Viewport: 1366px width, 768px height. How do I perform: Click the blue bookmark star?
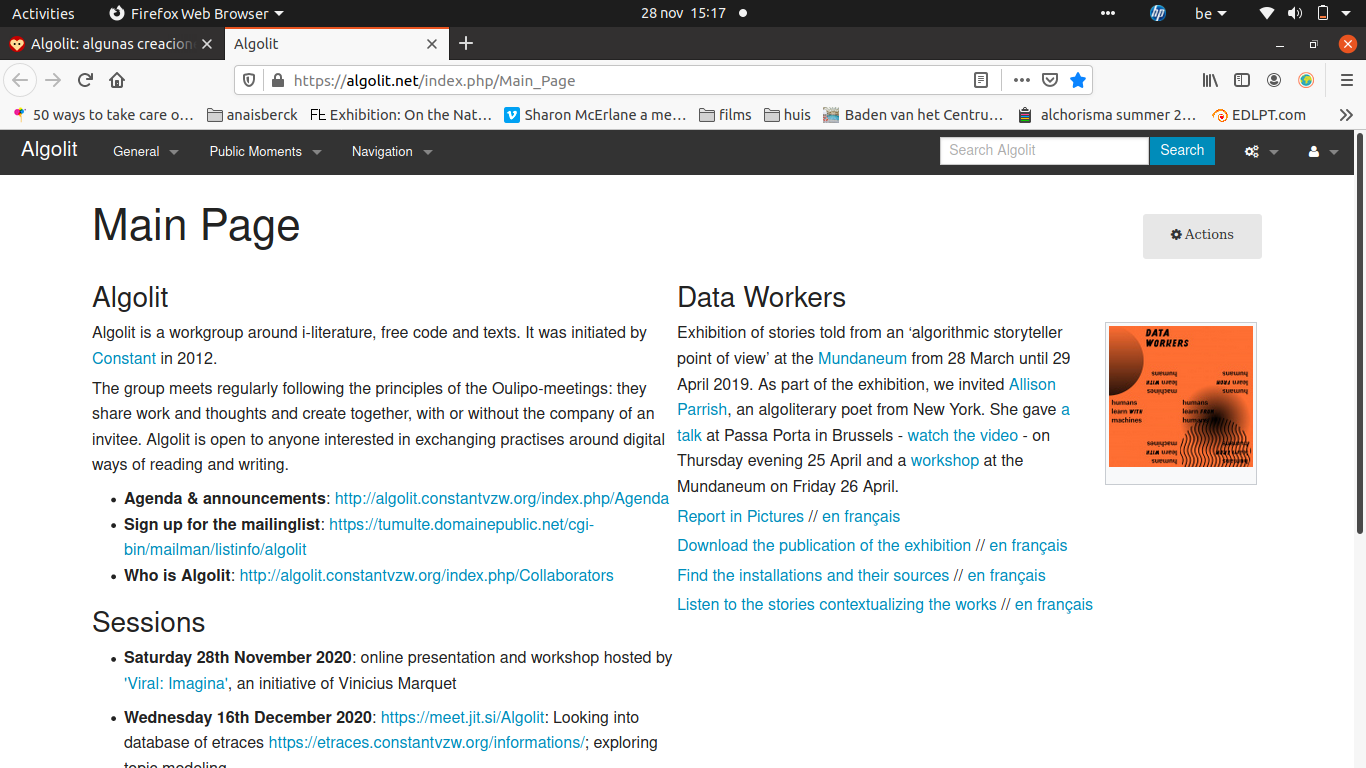pyautogui.click(x=1077, y=80)
